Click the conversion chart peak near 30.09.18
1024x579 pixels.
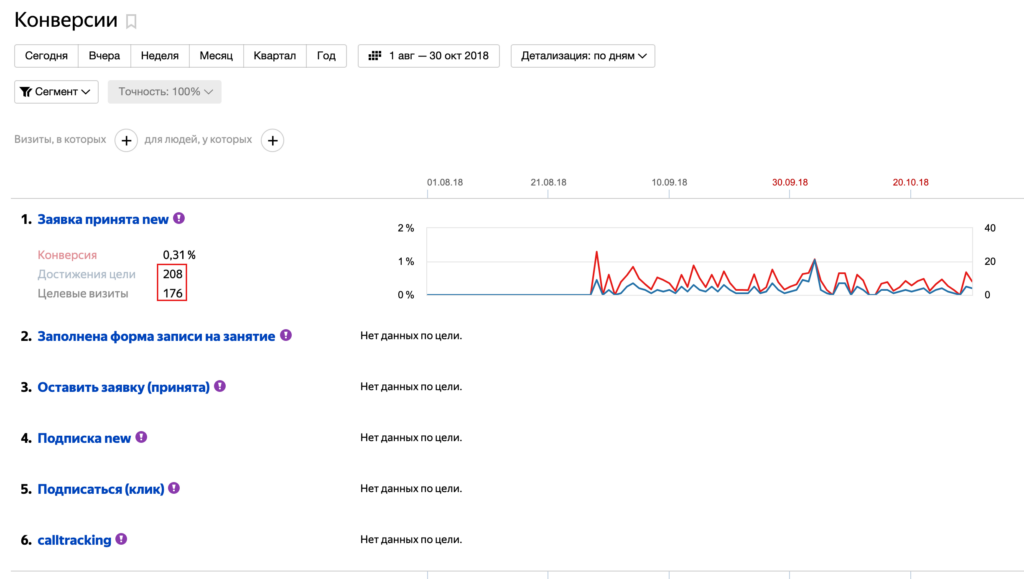pos(814,260)
